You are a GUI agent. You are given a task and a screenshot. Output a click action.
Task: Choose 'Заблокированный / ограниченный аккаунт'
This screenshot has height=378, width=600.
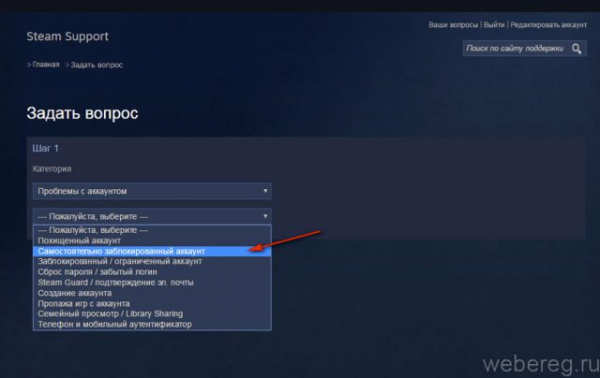[152, 261]
